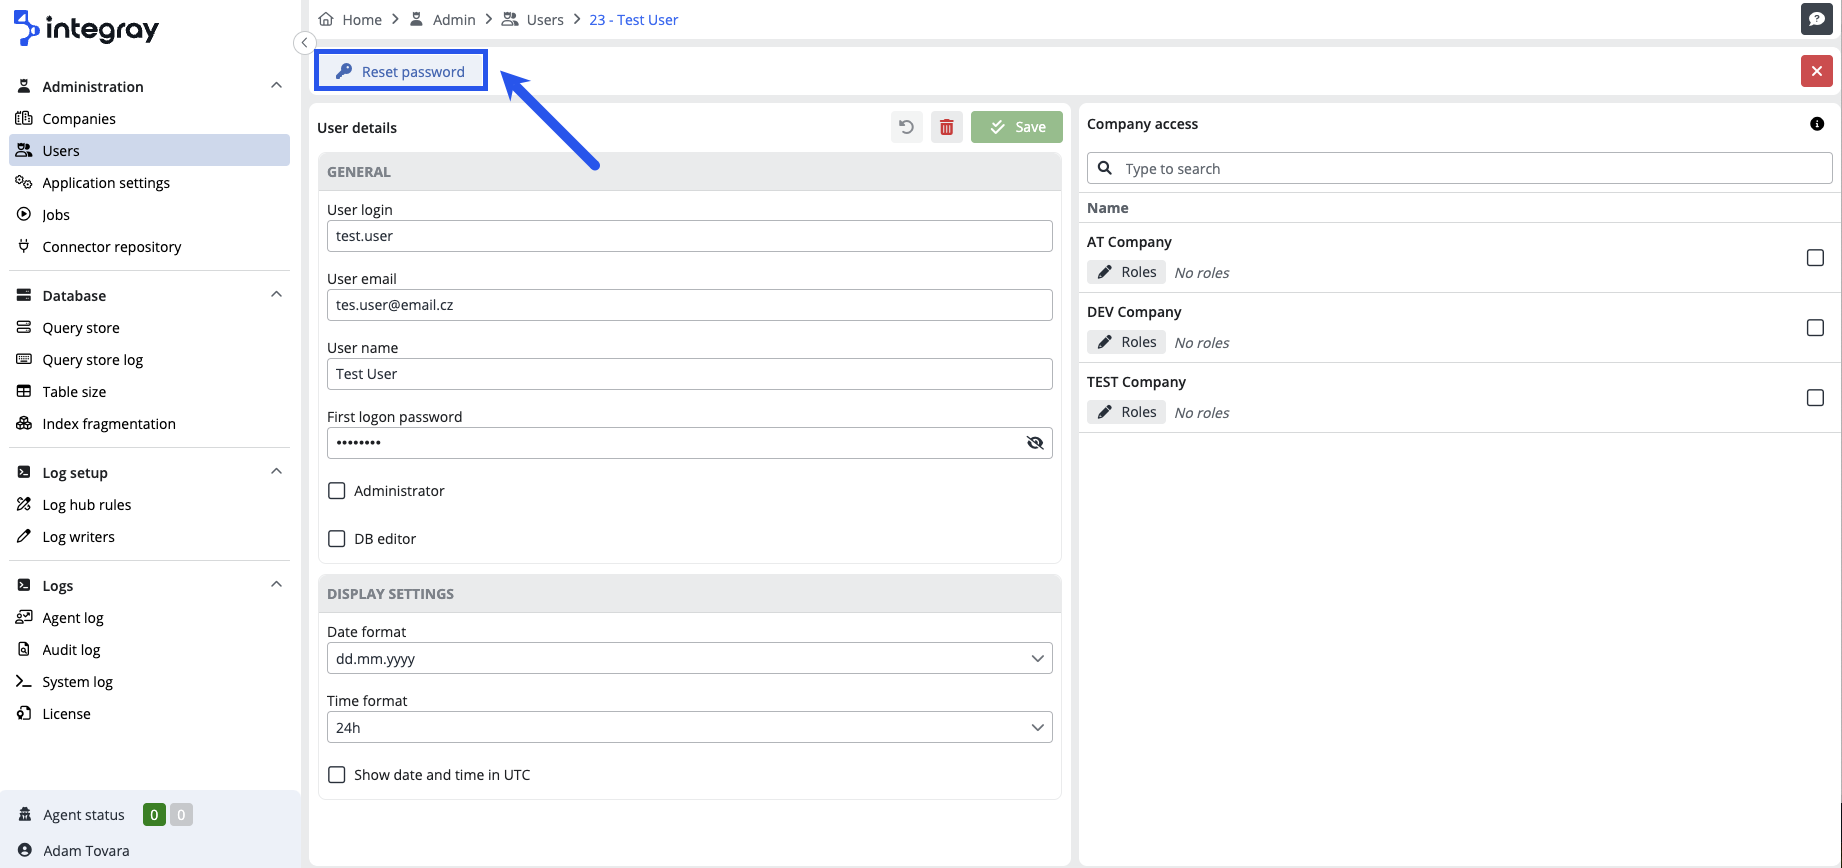Edit Roles for AT Company
Screen dimensions: 1842x868
pyautogui.click(x=1126, y=272)
